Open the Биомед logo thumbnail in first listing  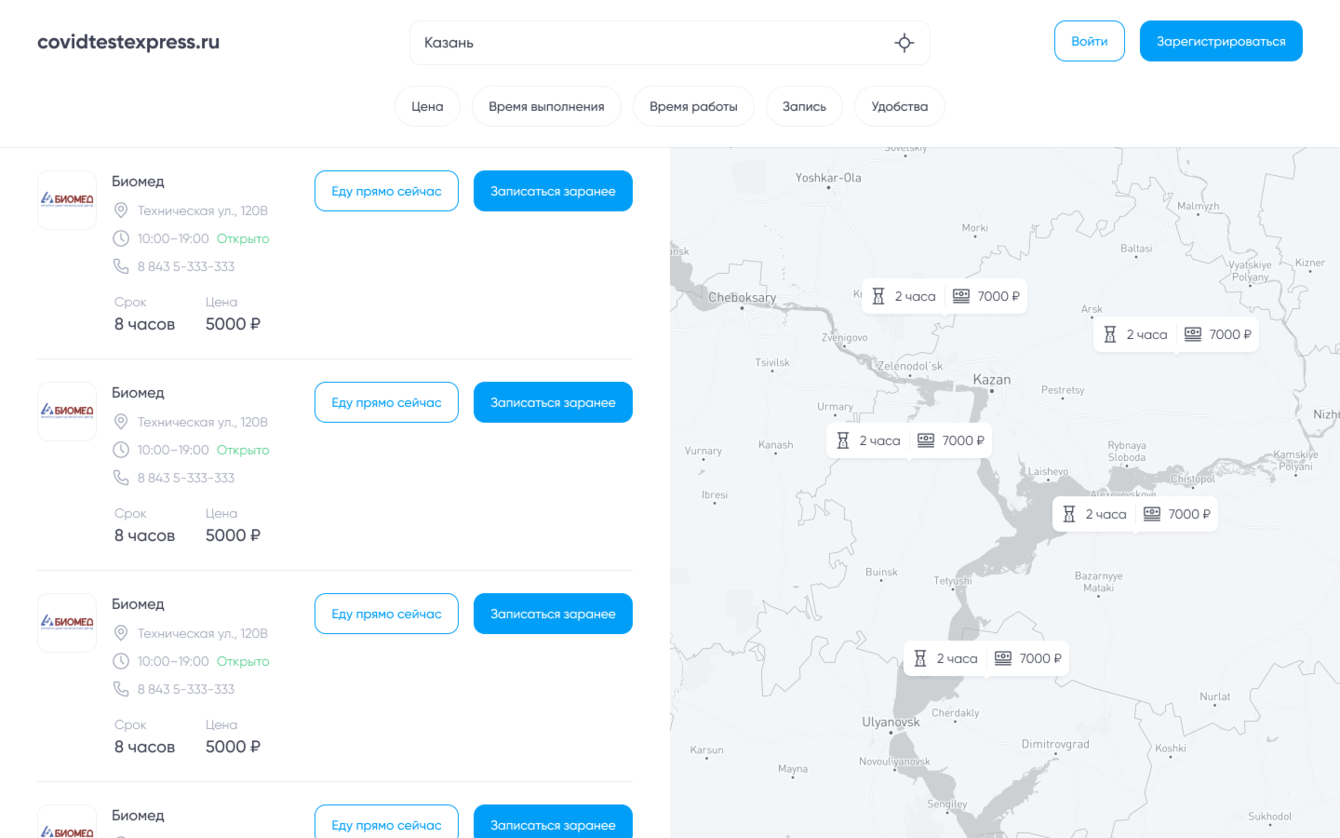[67, 200]
